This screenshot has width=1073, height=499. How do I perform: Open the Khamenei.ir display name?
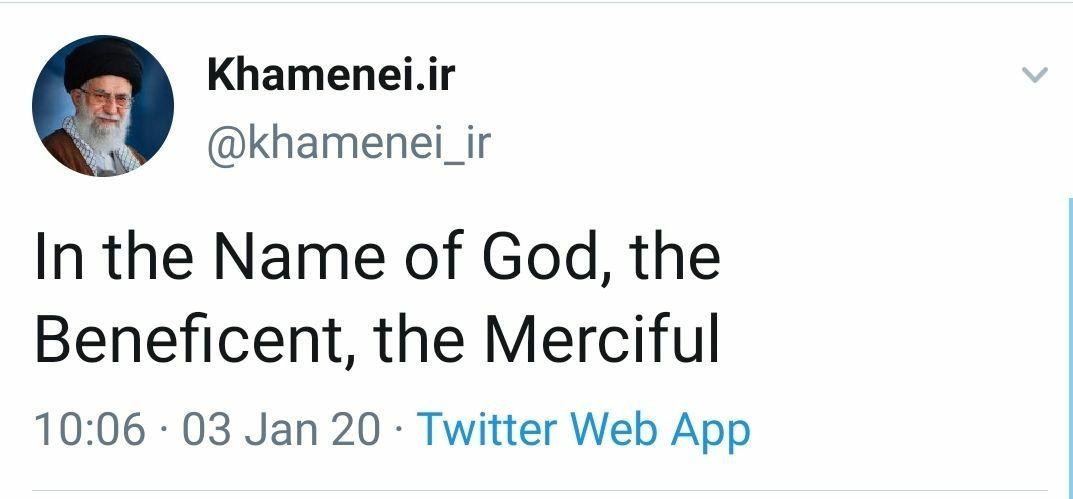click(x=331, y=75)
